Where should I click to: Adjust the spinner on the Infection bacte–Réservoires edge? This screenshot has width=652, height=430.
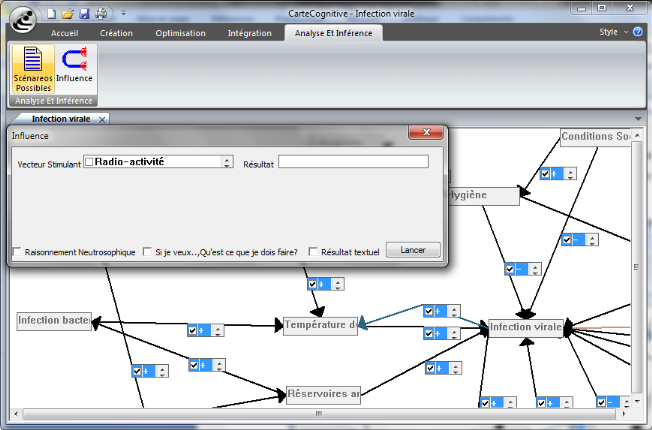coord(220,366)
